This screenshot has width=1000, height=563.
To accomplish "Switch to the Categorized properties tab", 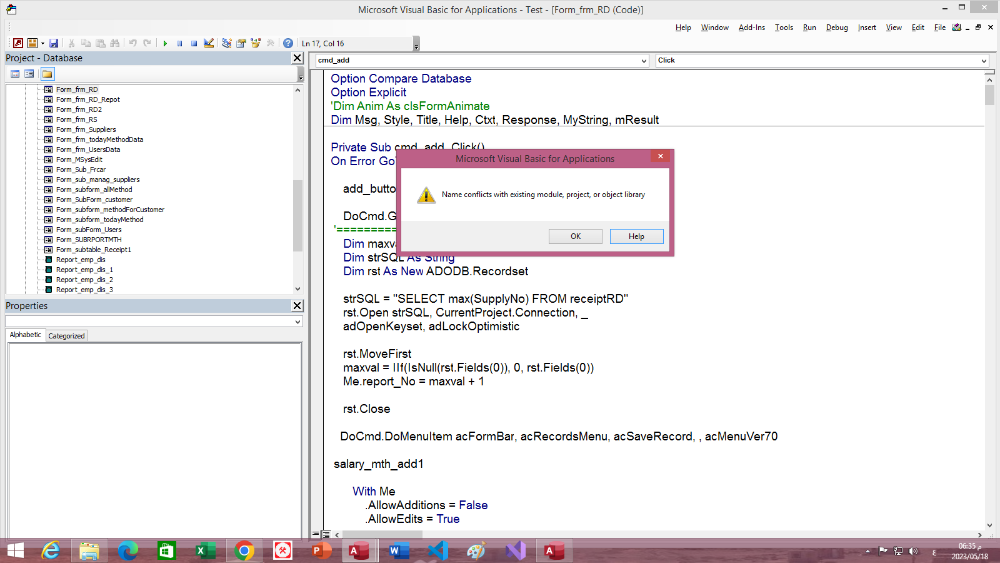I will point(66,336).
